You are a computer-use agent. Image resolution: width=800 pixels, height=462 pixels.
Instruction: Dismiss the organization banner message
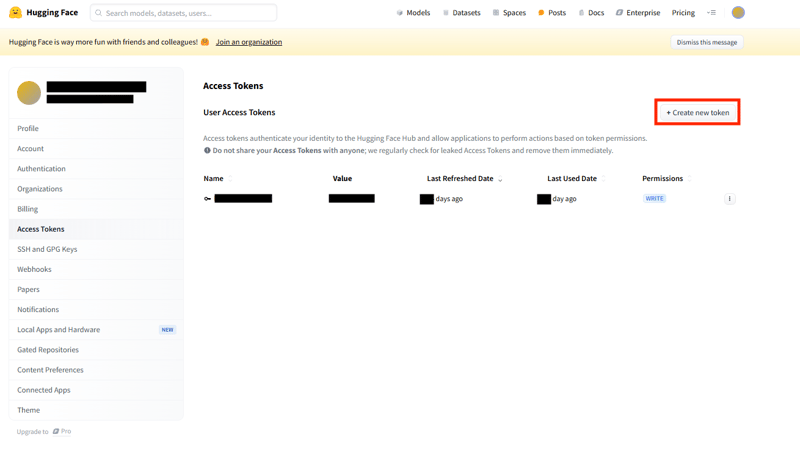pyautogui.click(x=707, y=42)
